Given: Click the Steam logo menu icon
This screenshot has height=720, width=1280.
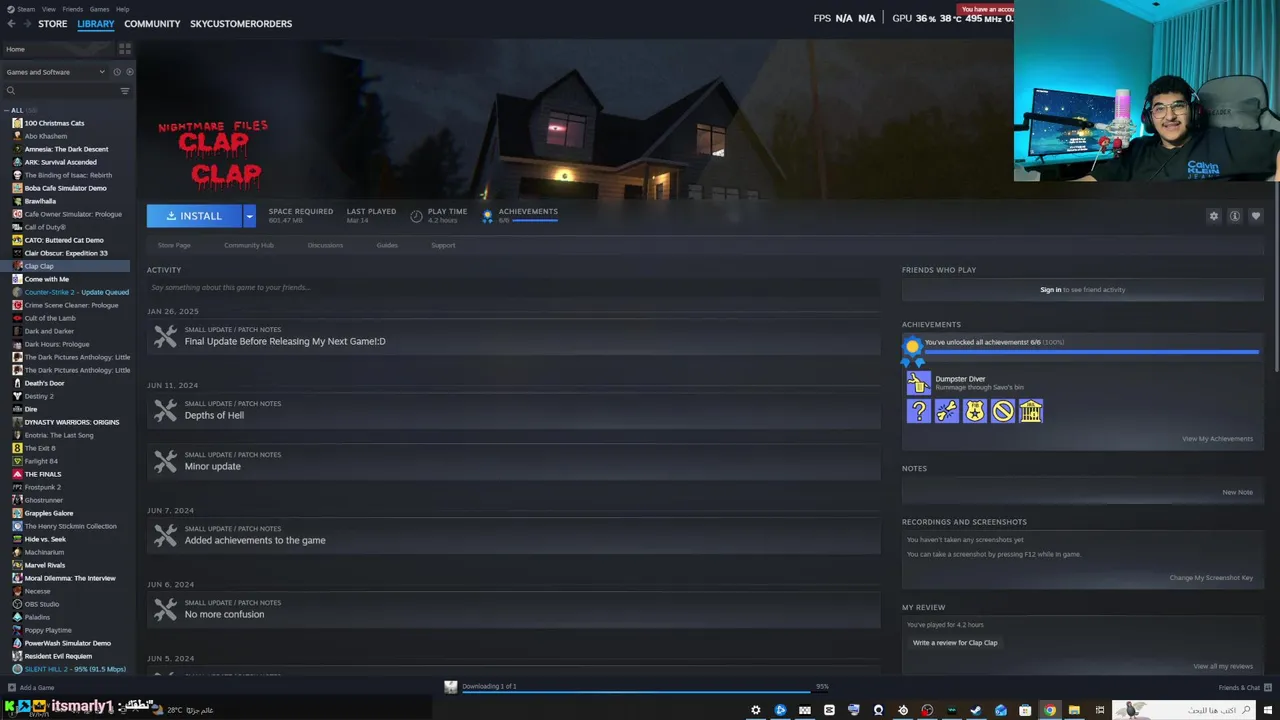Looking at the screenshot, I should 11,9.
